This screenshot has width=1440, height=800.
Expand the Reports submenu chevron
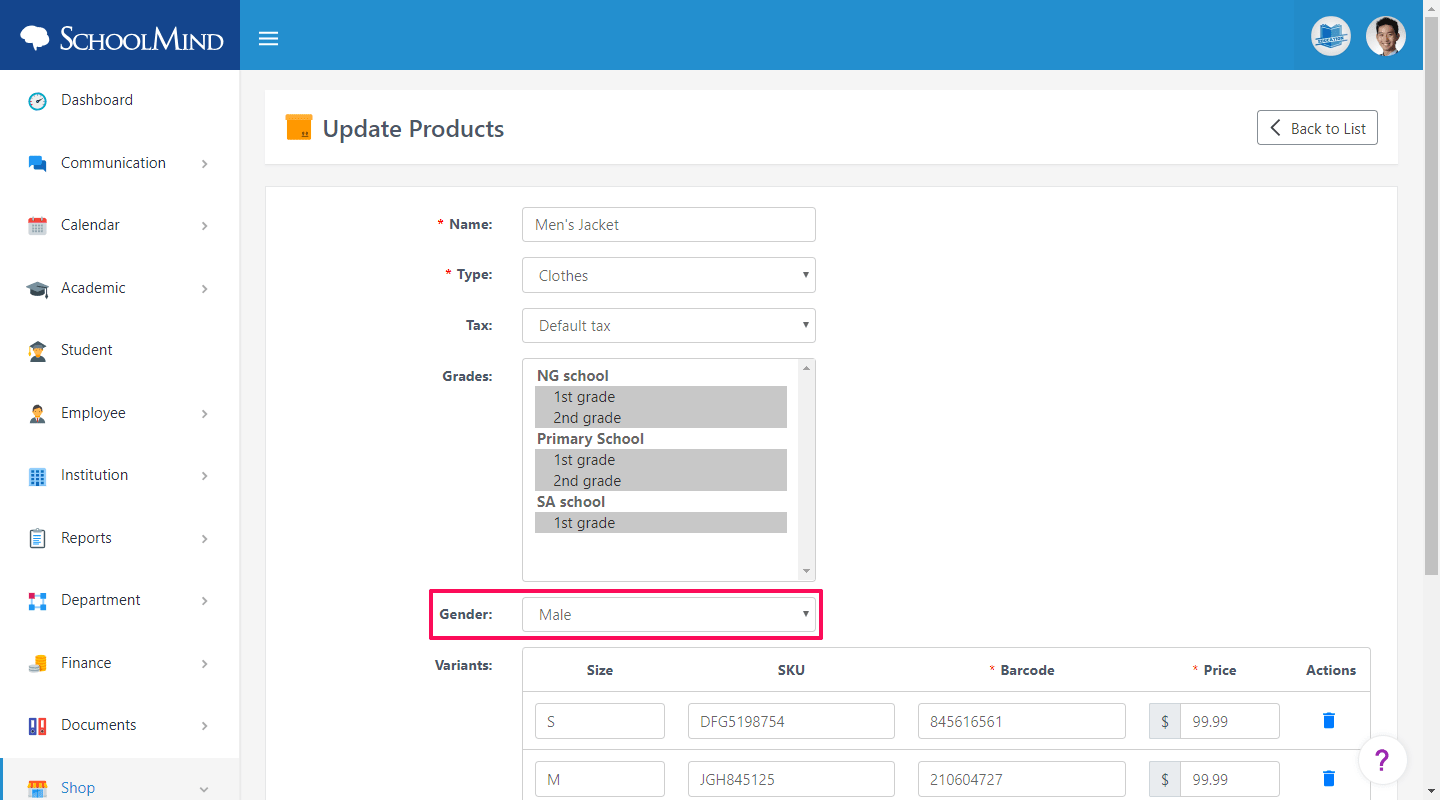pyautogui.click(x=204, y=539)
